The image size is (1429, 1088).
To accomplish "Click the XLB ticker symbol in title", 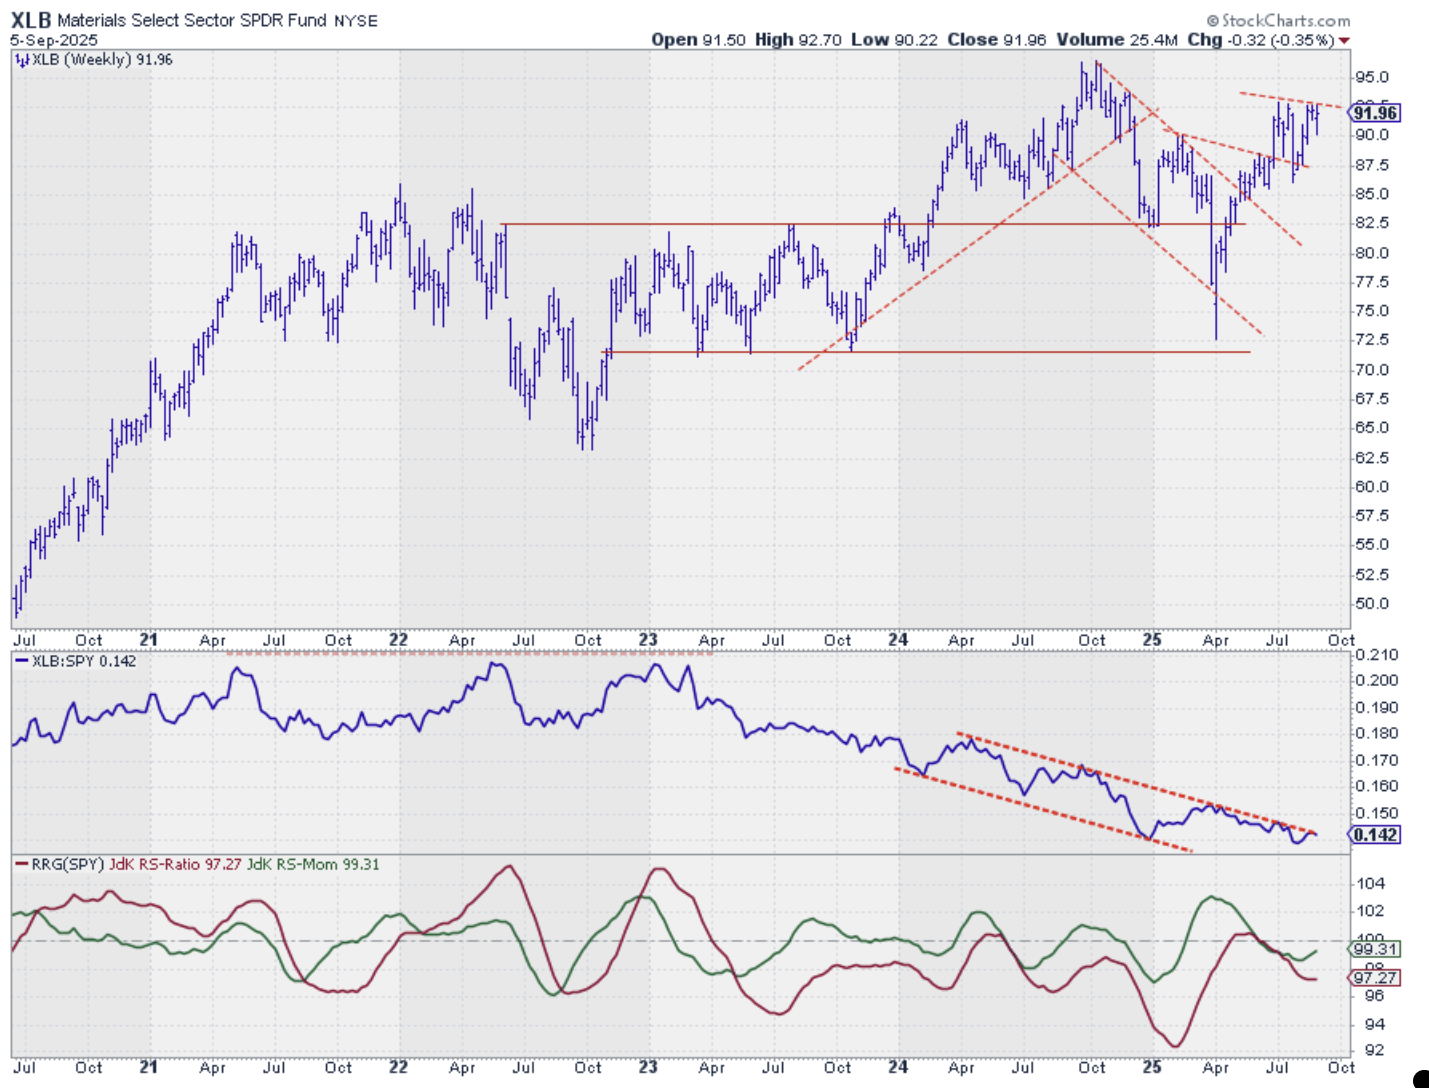I will point(30,20).
